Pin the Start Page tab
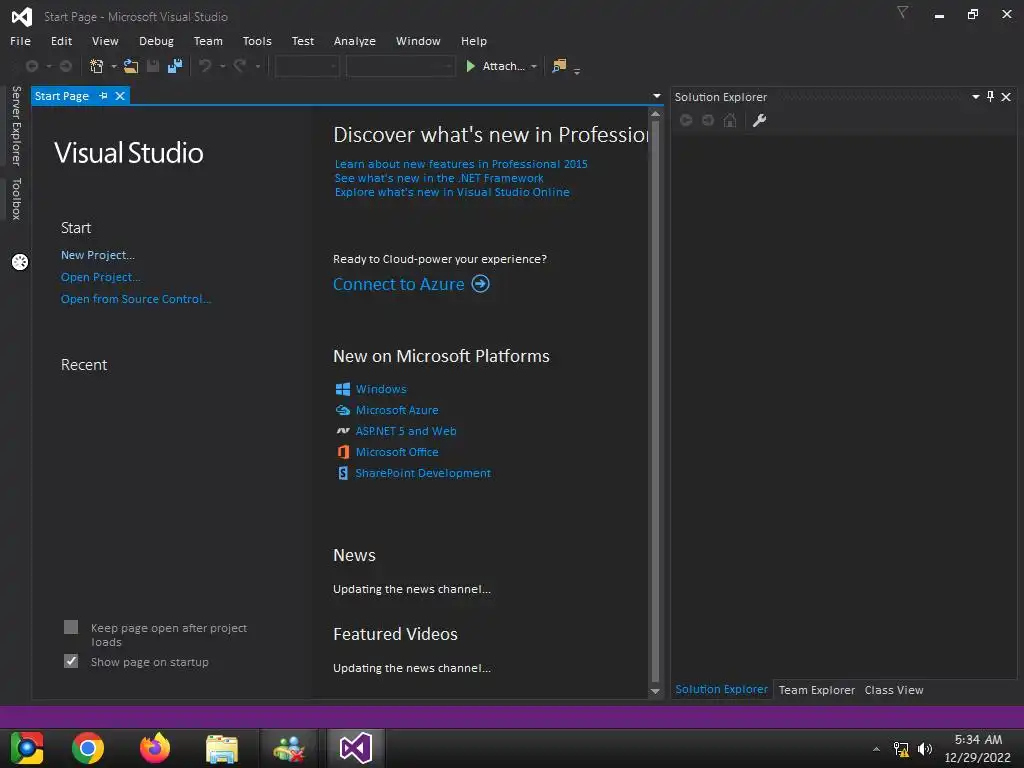Screen dimensions: 1024x768 pos(103,96)
